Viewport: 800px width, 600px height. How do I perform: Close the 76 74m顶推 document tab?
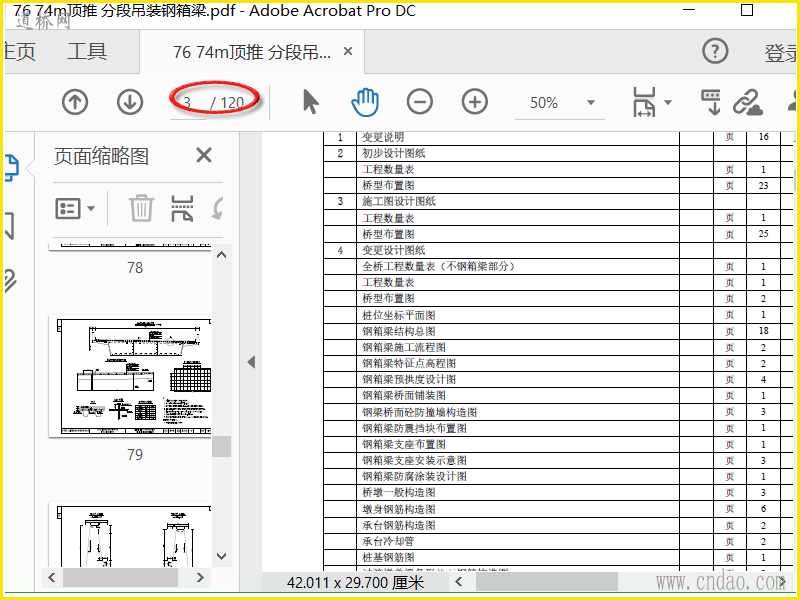click(x=348, y=51)
